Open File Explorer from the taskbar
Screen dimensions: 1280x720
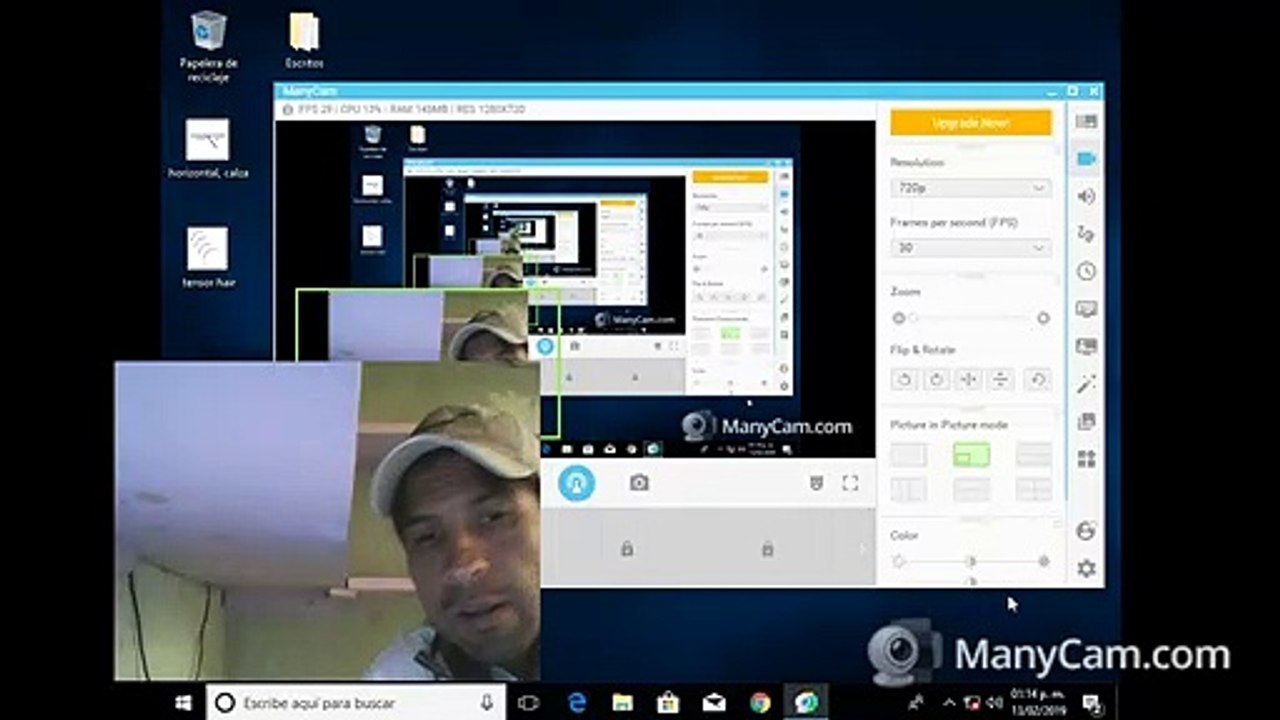(x=622, y=703)
